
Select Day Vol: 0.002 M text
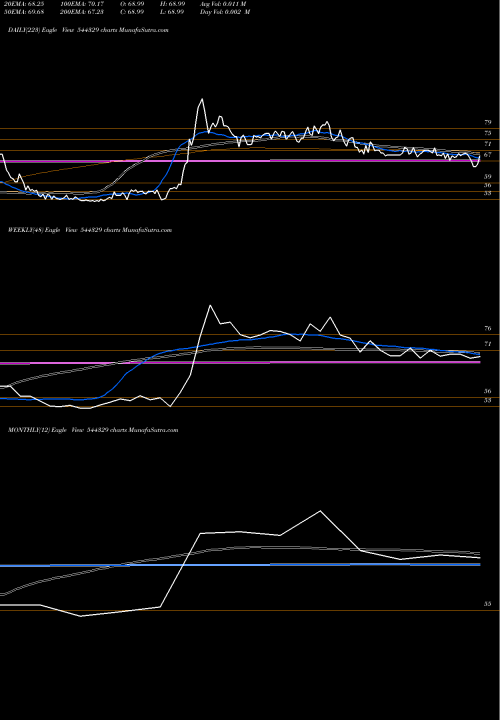coord(225,11)
